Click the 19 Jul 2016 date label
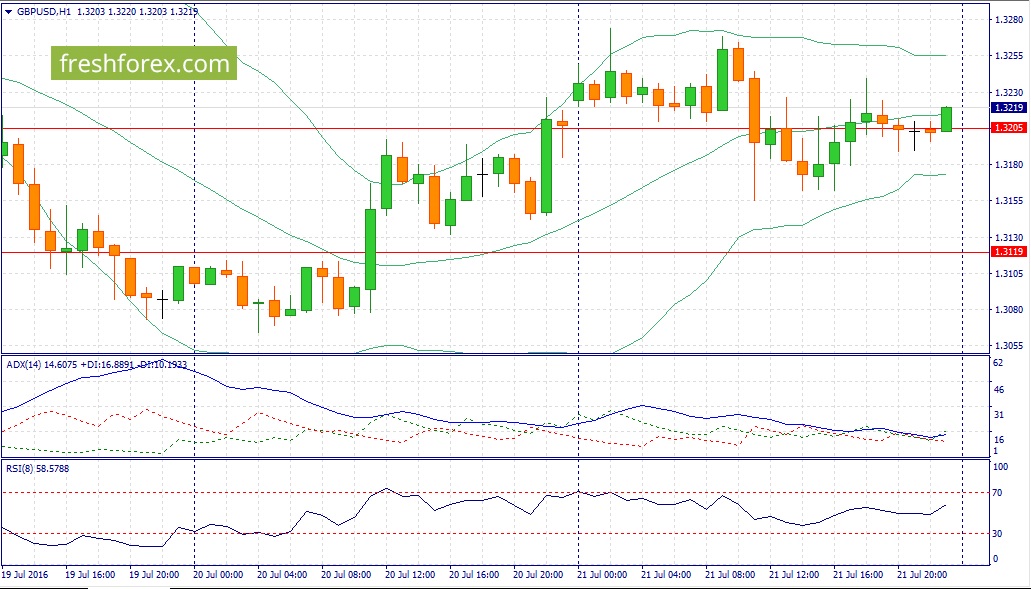1031x589 pixels. 29,575
